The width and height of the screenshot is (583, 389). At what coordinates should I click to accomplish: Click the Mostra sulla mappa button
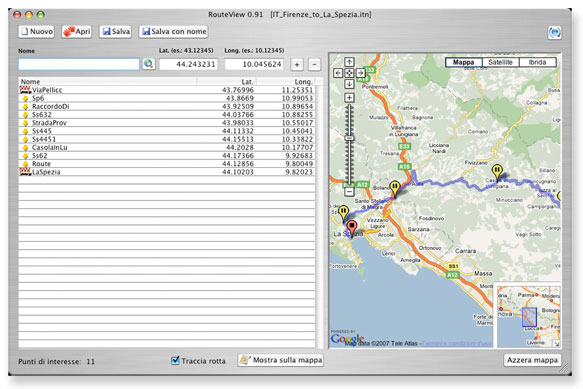tap(281, 360)
